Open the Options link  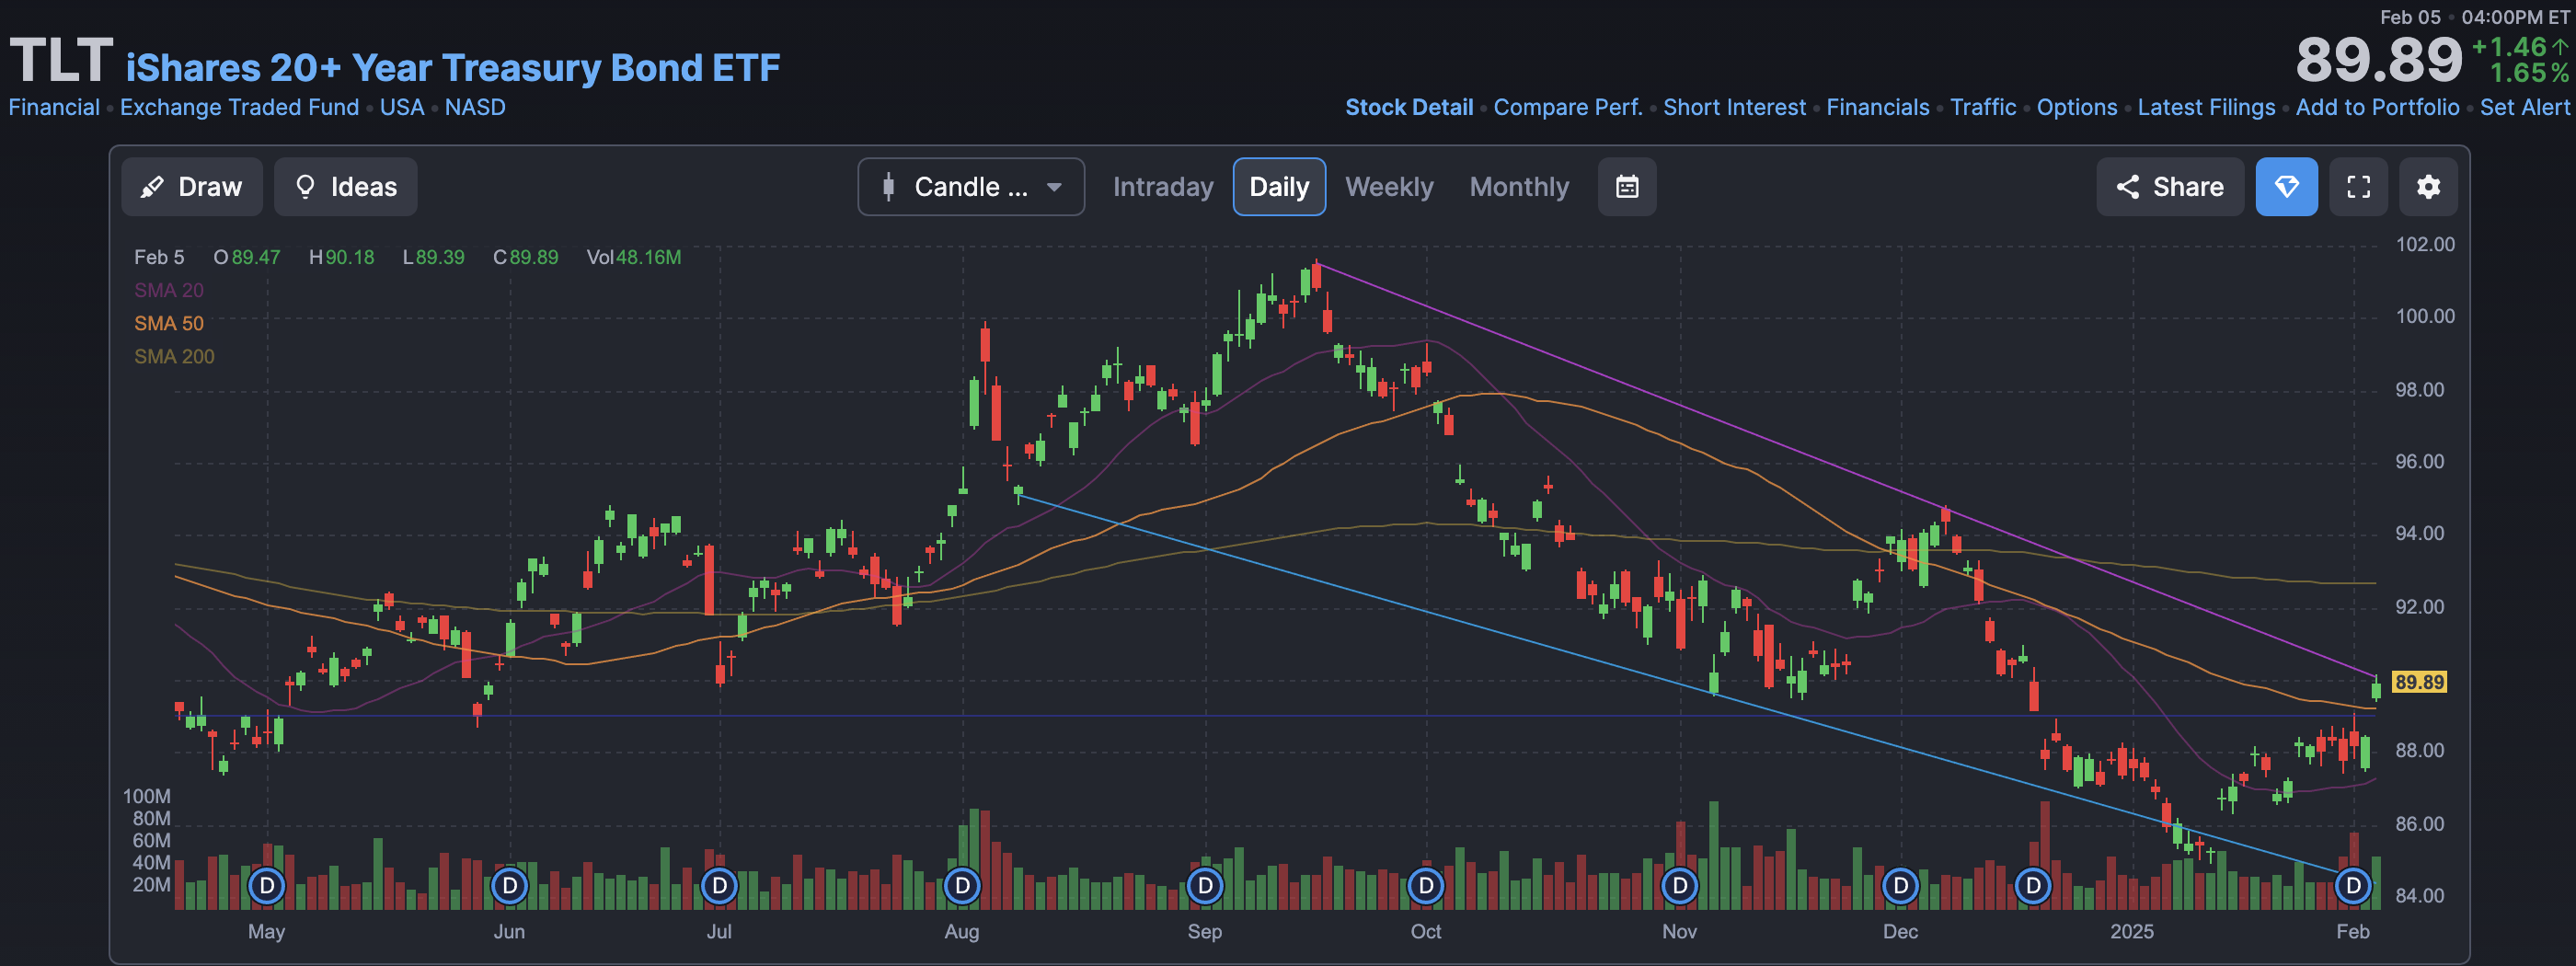[2077, 107]
